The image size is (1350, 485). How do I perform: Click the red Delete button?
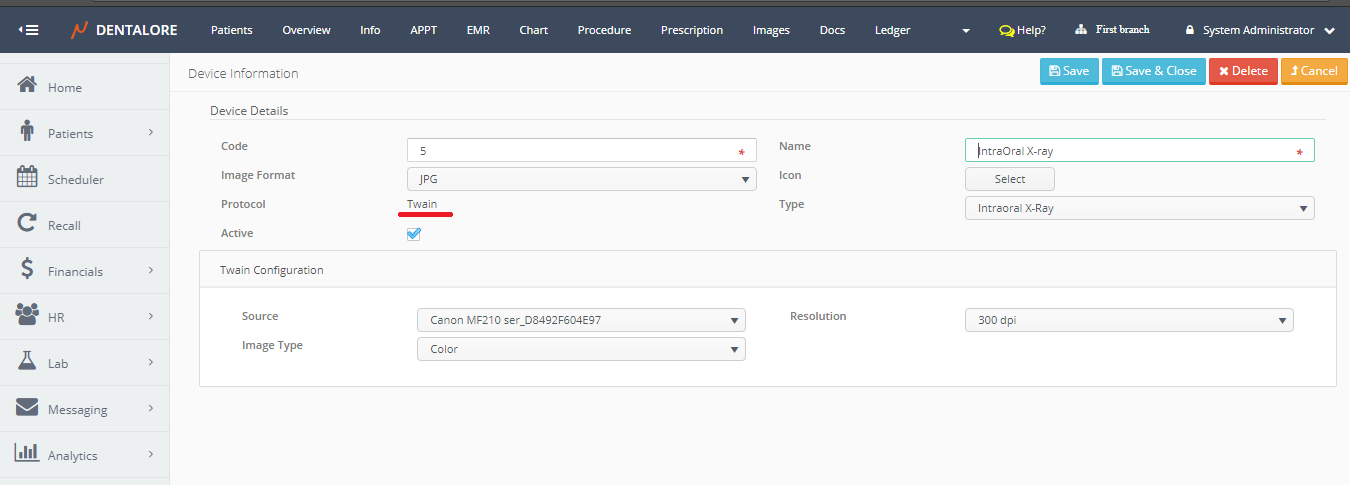1243,71
